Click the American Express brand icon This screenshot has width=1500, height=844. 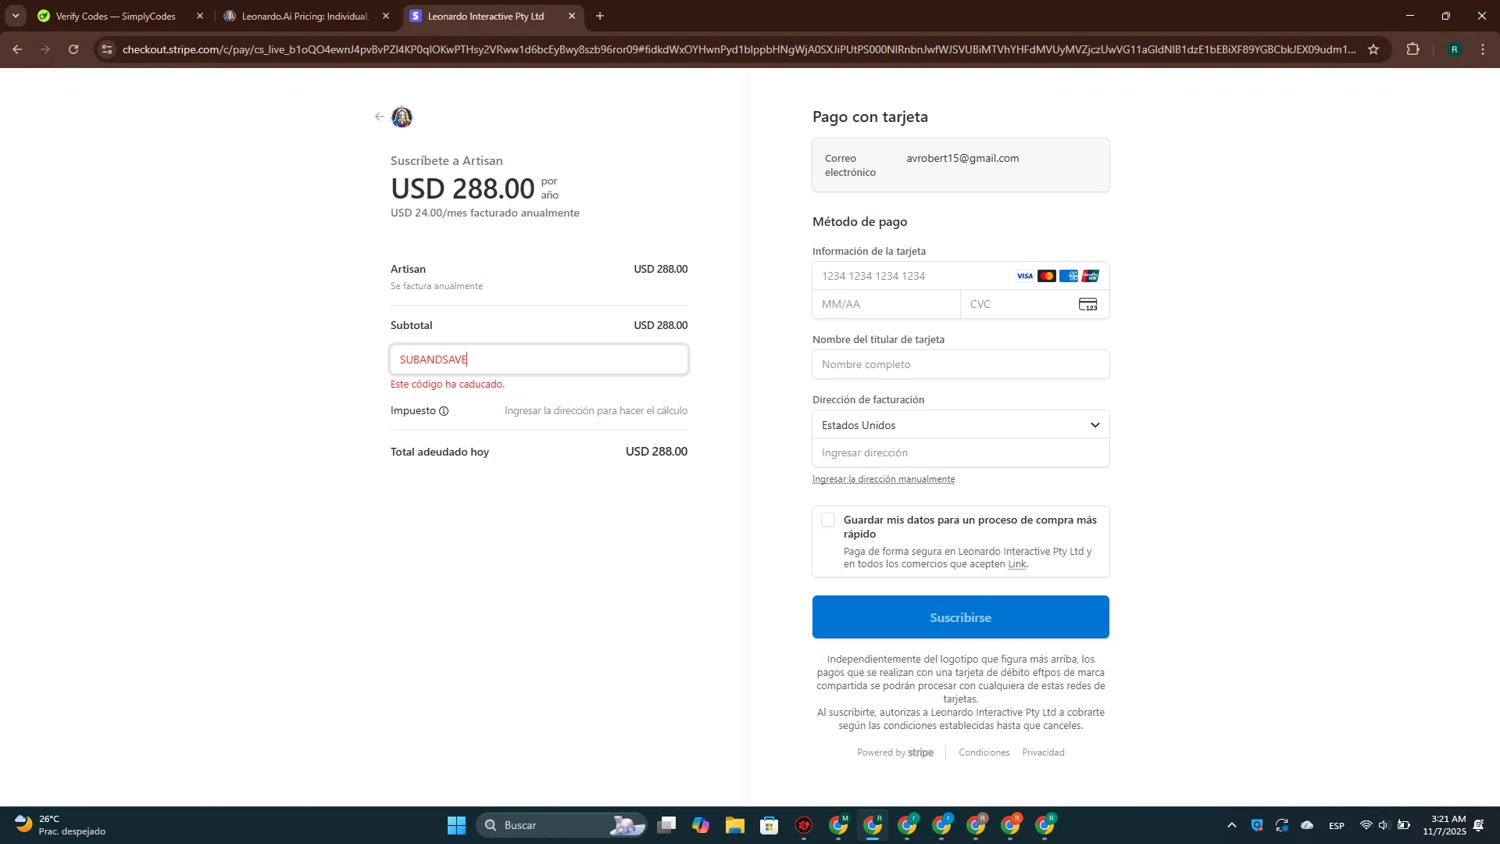coord(1069,276)
